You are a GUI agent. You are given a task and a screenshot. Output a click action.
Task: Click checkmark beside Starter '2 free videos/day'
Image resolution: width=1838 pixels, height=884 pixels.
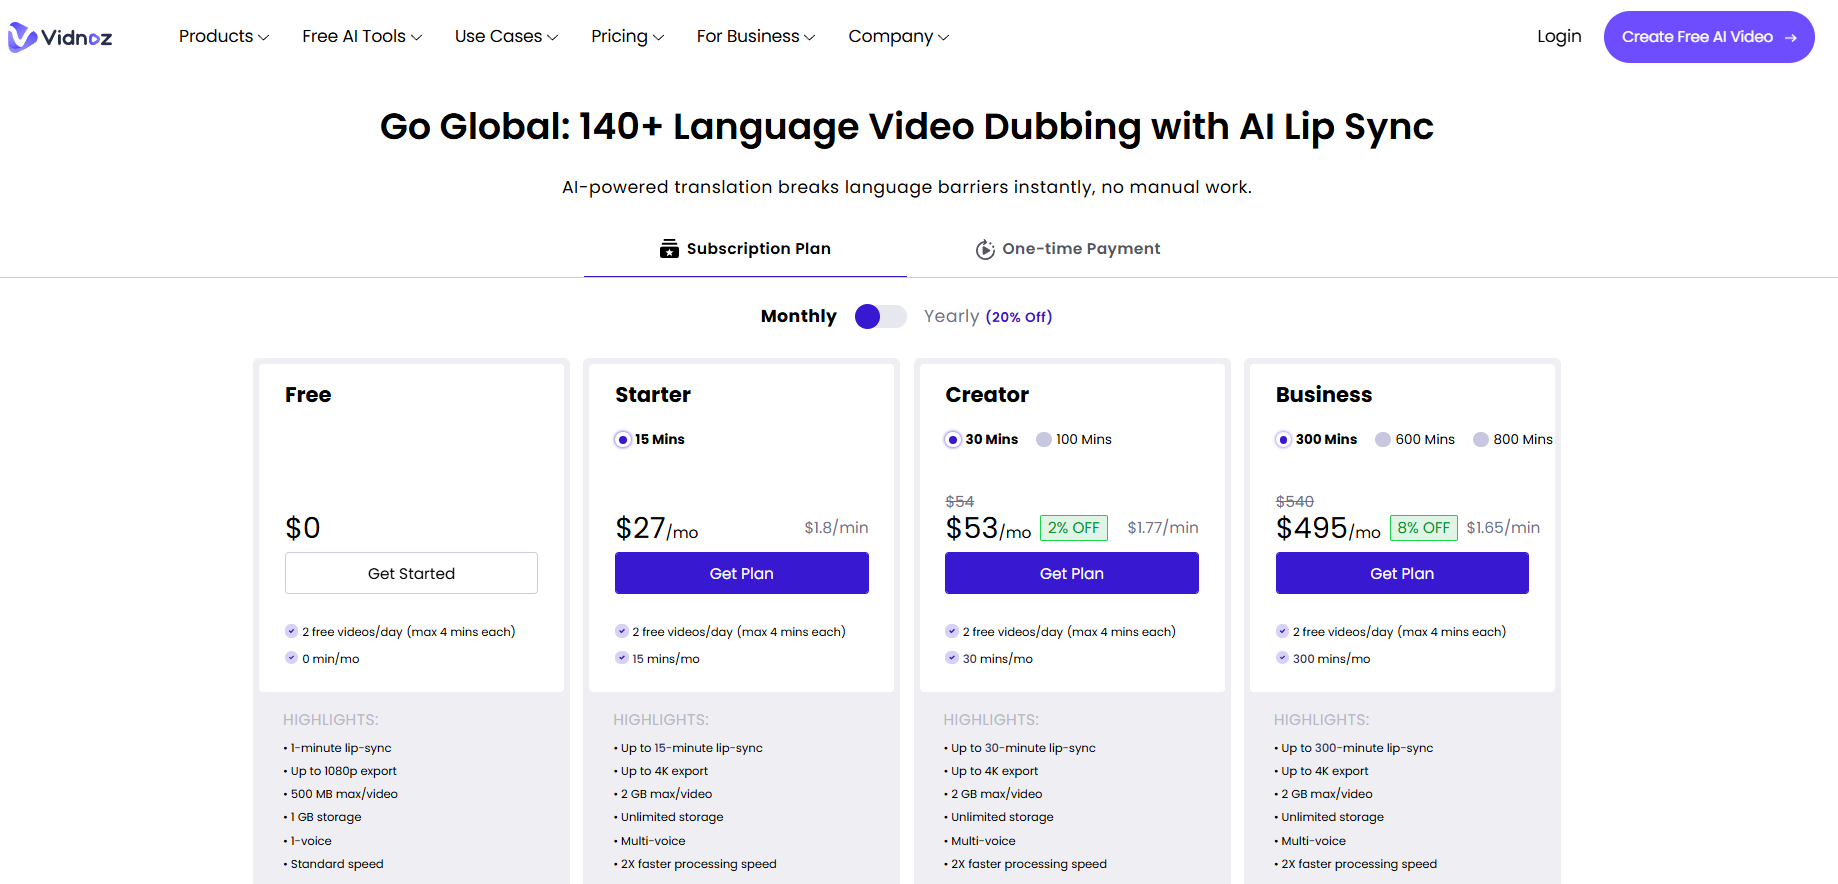(x=621, y=631)
